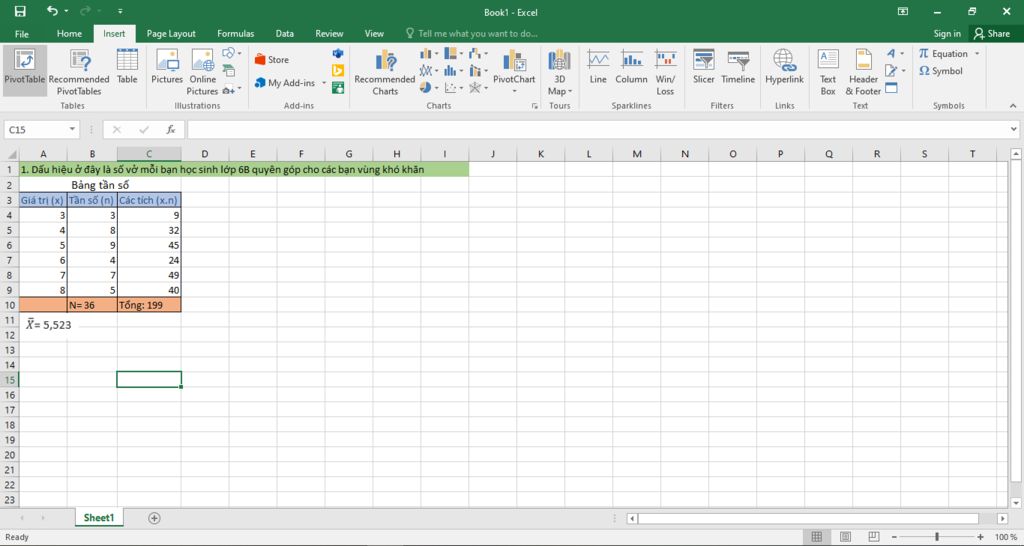
Task: Insert a Win/Loss sparkline
Action: click(665, 72)
